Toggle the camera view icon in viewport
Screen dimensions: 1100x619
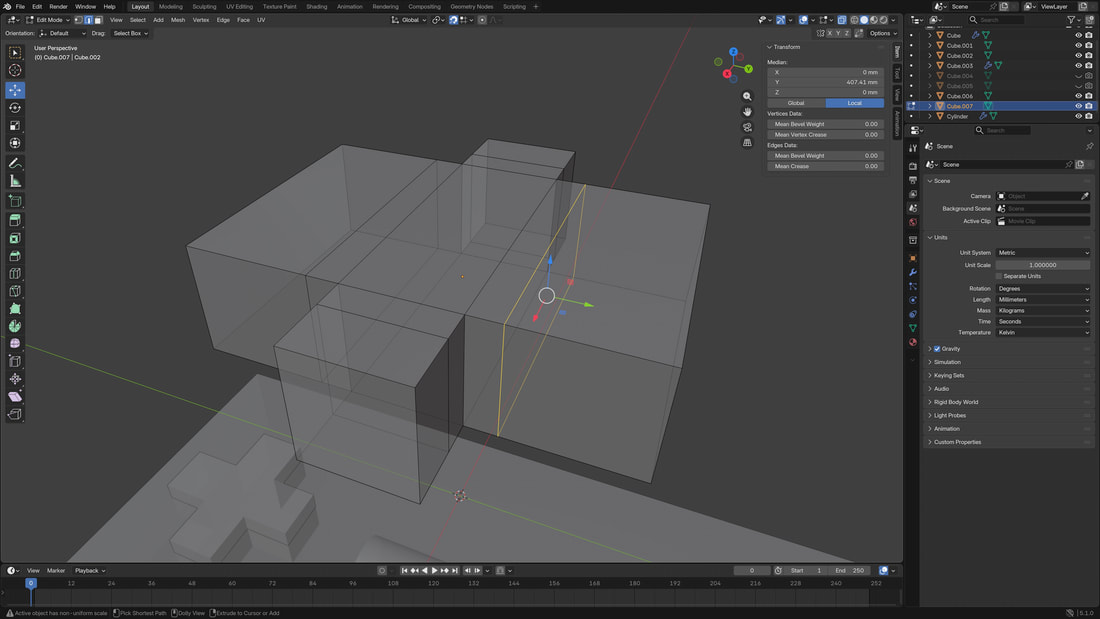pyautogui.click(x=747, y=127)
